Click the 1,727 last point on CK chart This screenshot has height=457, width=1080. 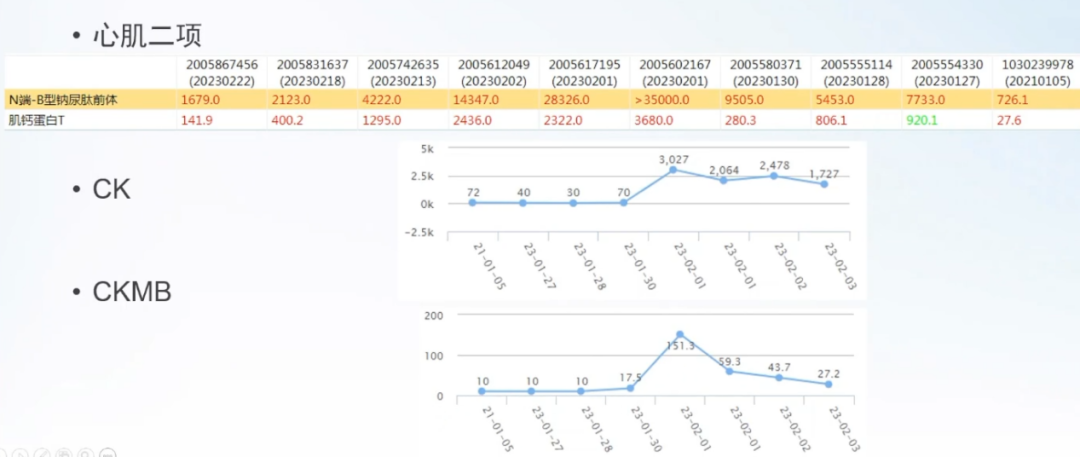(x=826, y=184)
